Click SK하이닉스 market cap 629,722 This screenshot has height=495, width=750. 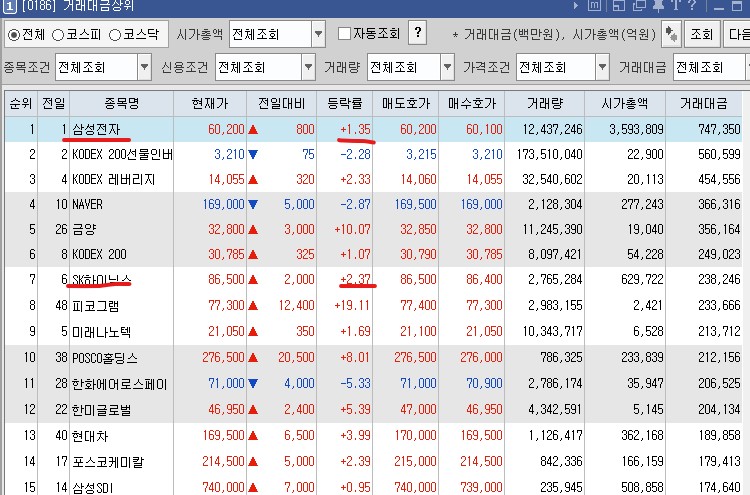(642, 279)
